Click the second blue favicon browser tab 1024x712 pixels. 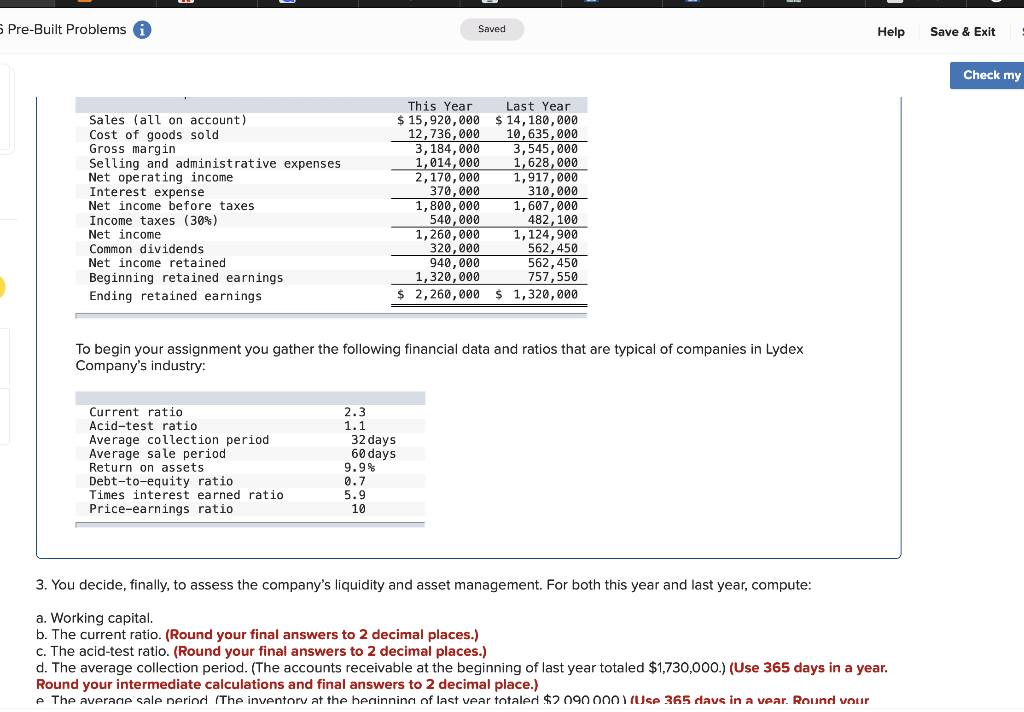click(589, 3)
